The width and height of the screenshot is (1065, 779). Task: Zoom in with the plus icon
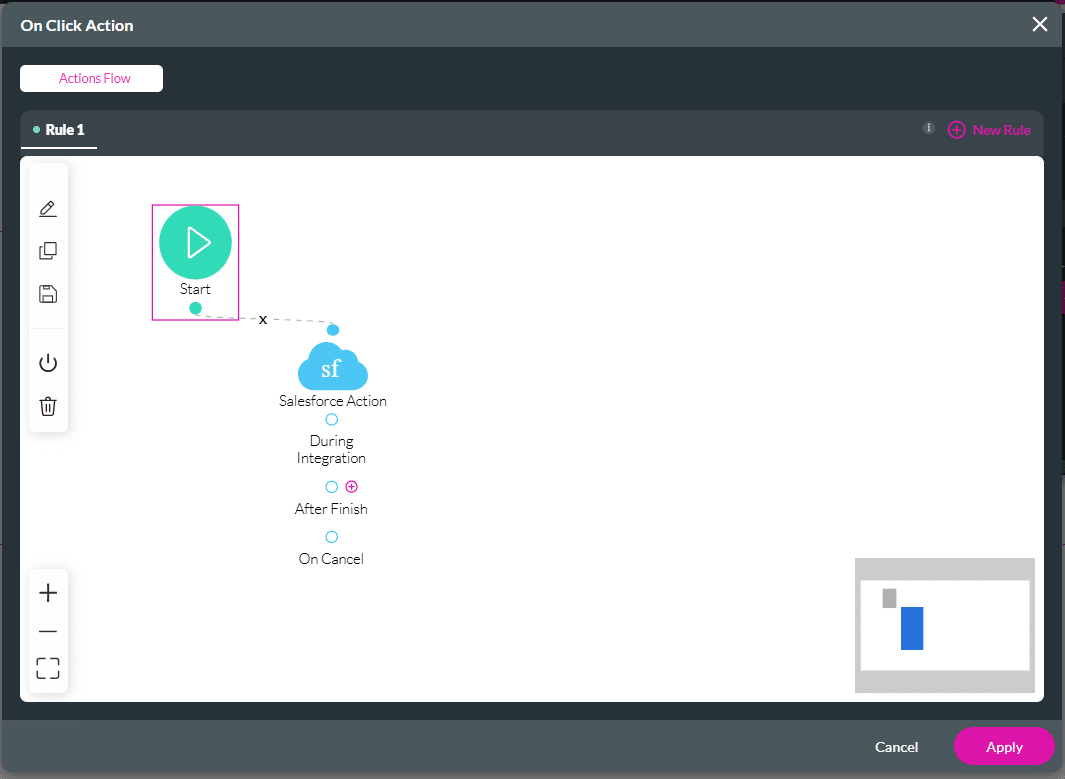click(48, 593)
